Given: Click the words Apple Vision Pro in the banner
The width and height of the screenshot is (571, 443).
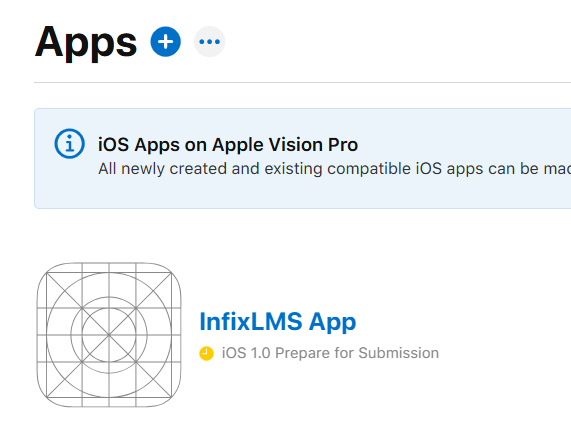Looking at the screenshot, I should 285,145.
